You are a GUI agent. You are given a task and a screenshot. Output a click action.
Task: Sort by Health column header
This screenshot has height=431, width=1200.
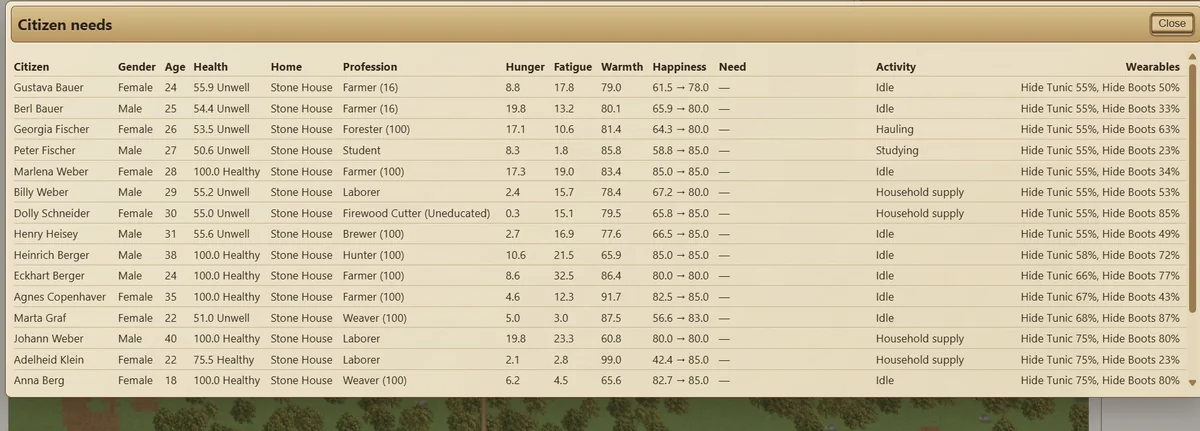[211, 67]
